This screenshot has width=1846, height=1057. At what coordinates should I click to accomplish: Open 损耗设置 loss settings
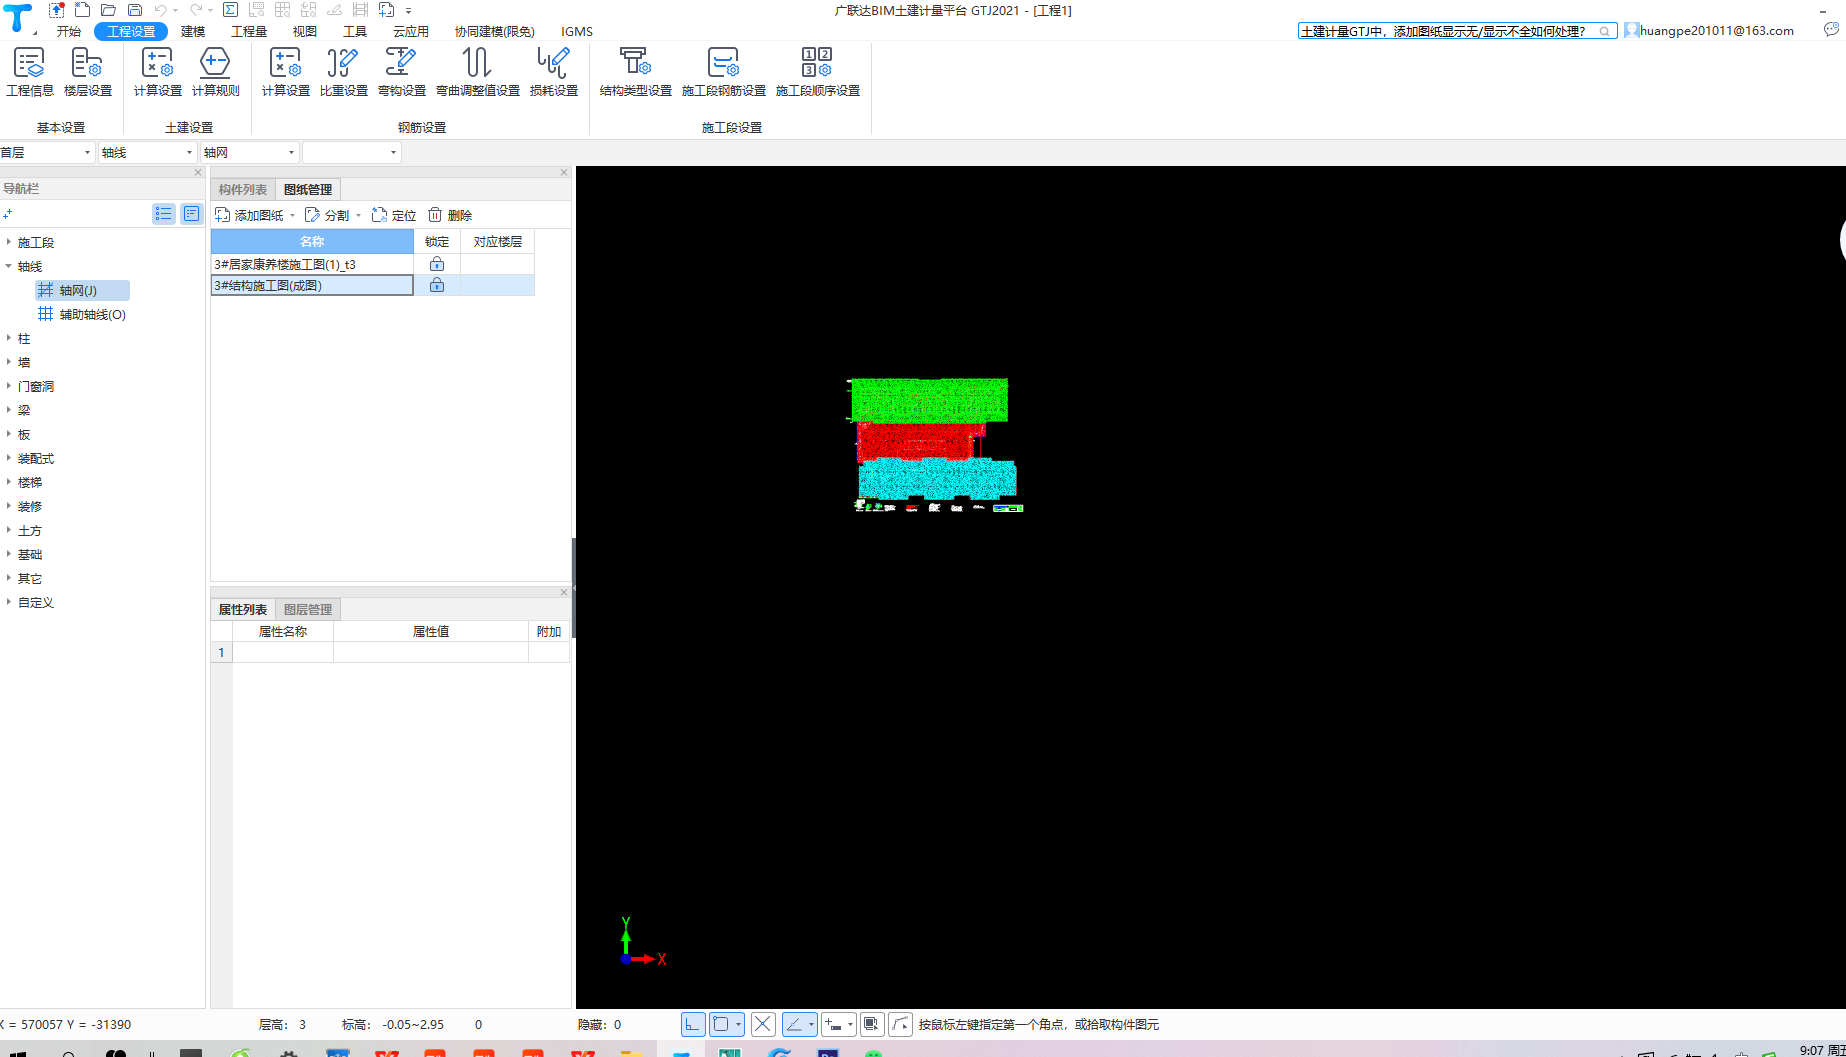554,72
